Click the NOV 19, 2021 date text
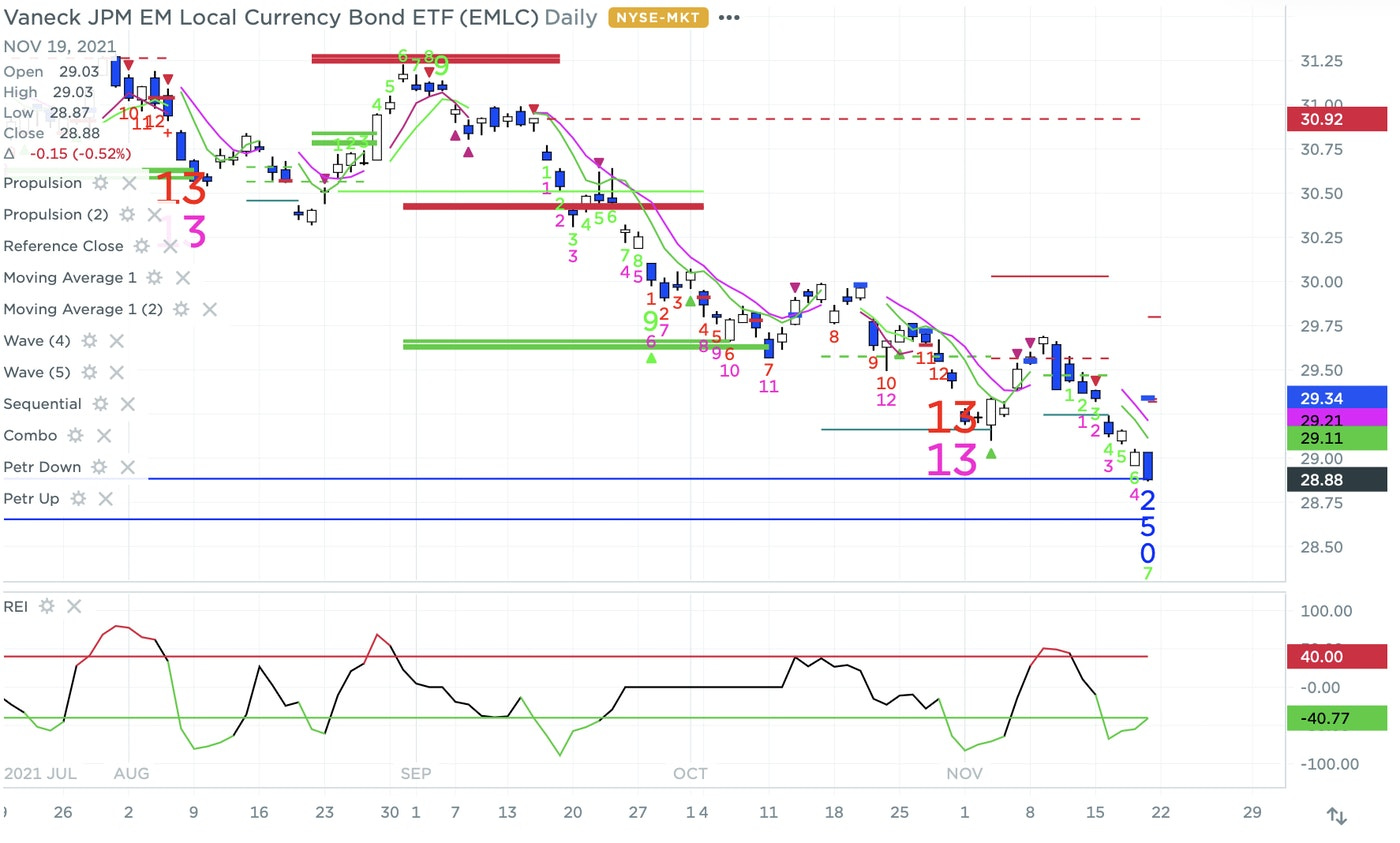This screenshot has height=843, width=1400. point(59,47)
